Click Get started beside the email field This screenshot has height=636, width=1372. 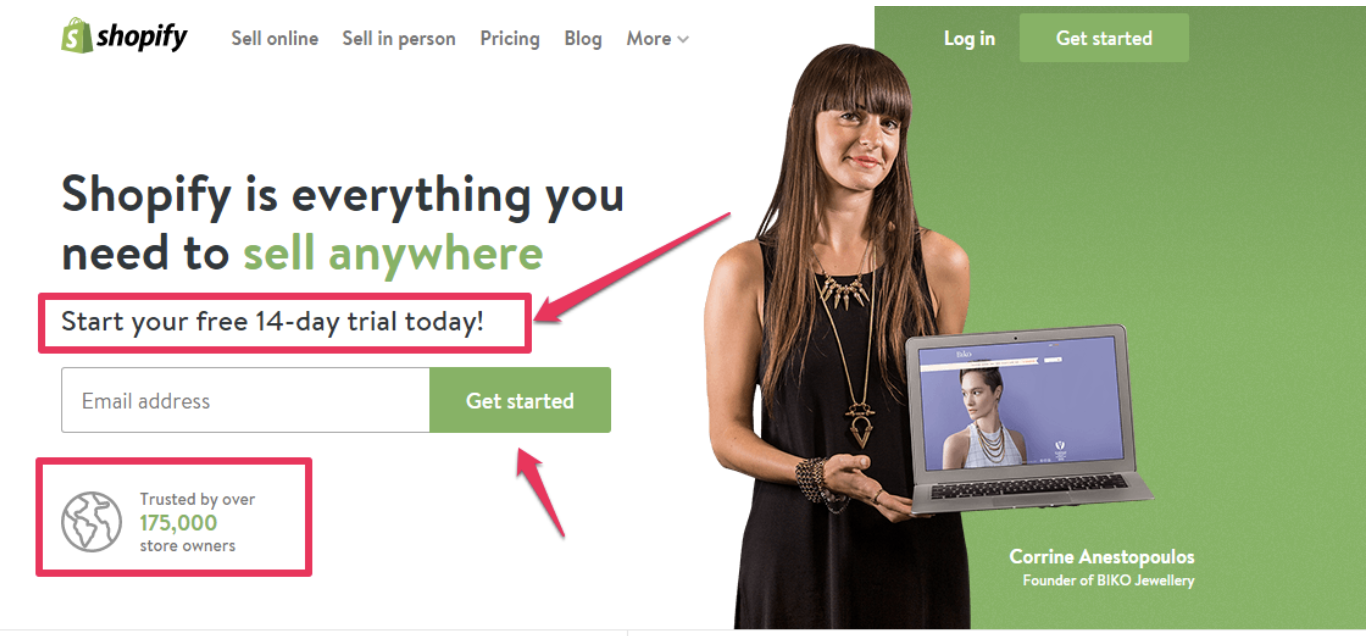tap(520, 400)
